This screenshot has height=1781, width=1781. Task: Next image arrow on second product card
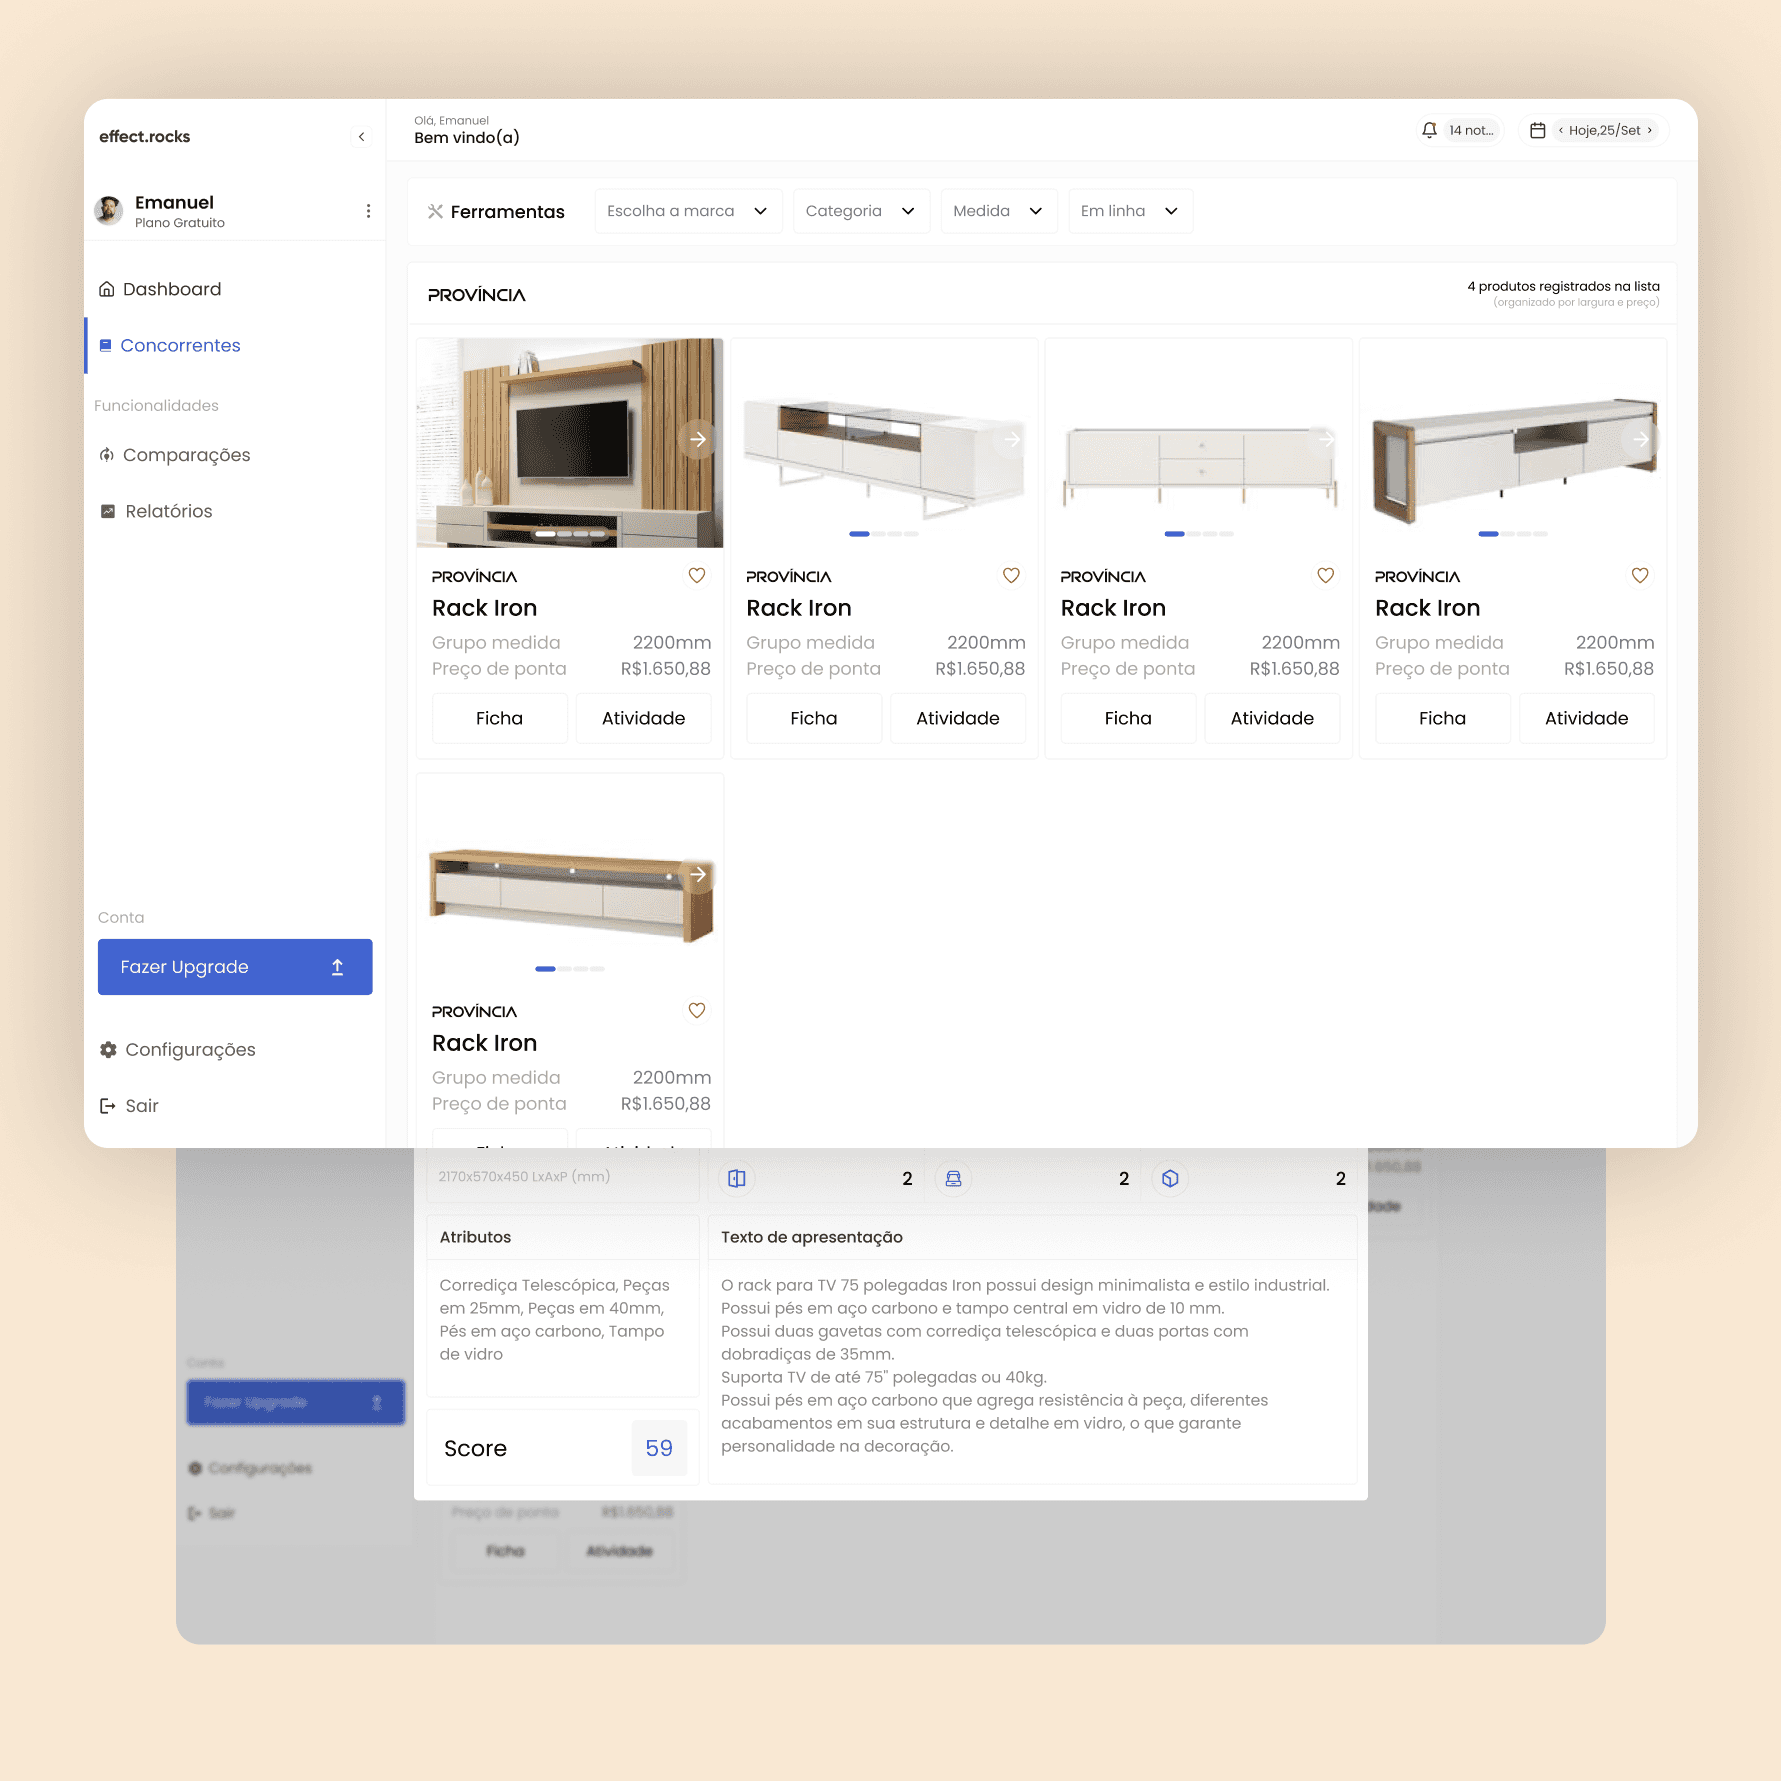pyautogui.click(x=1012, y=439)
